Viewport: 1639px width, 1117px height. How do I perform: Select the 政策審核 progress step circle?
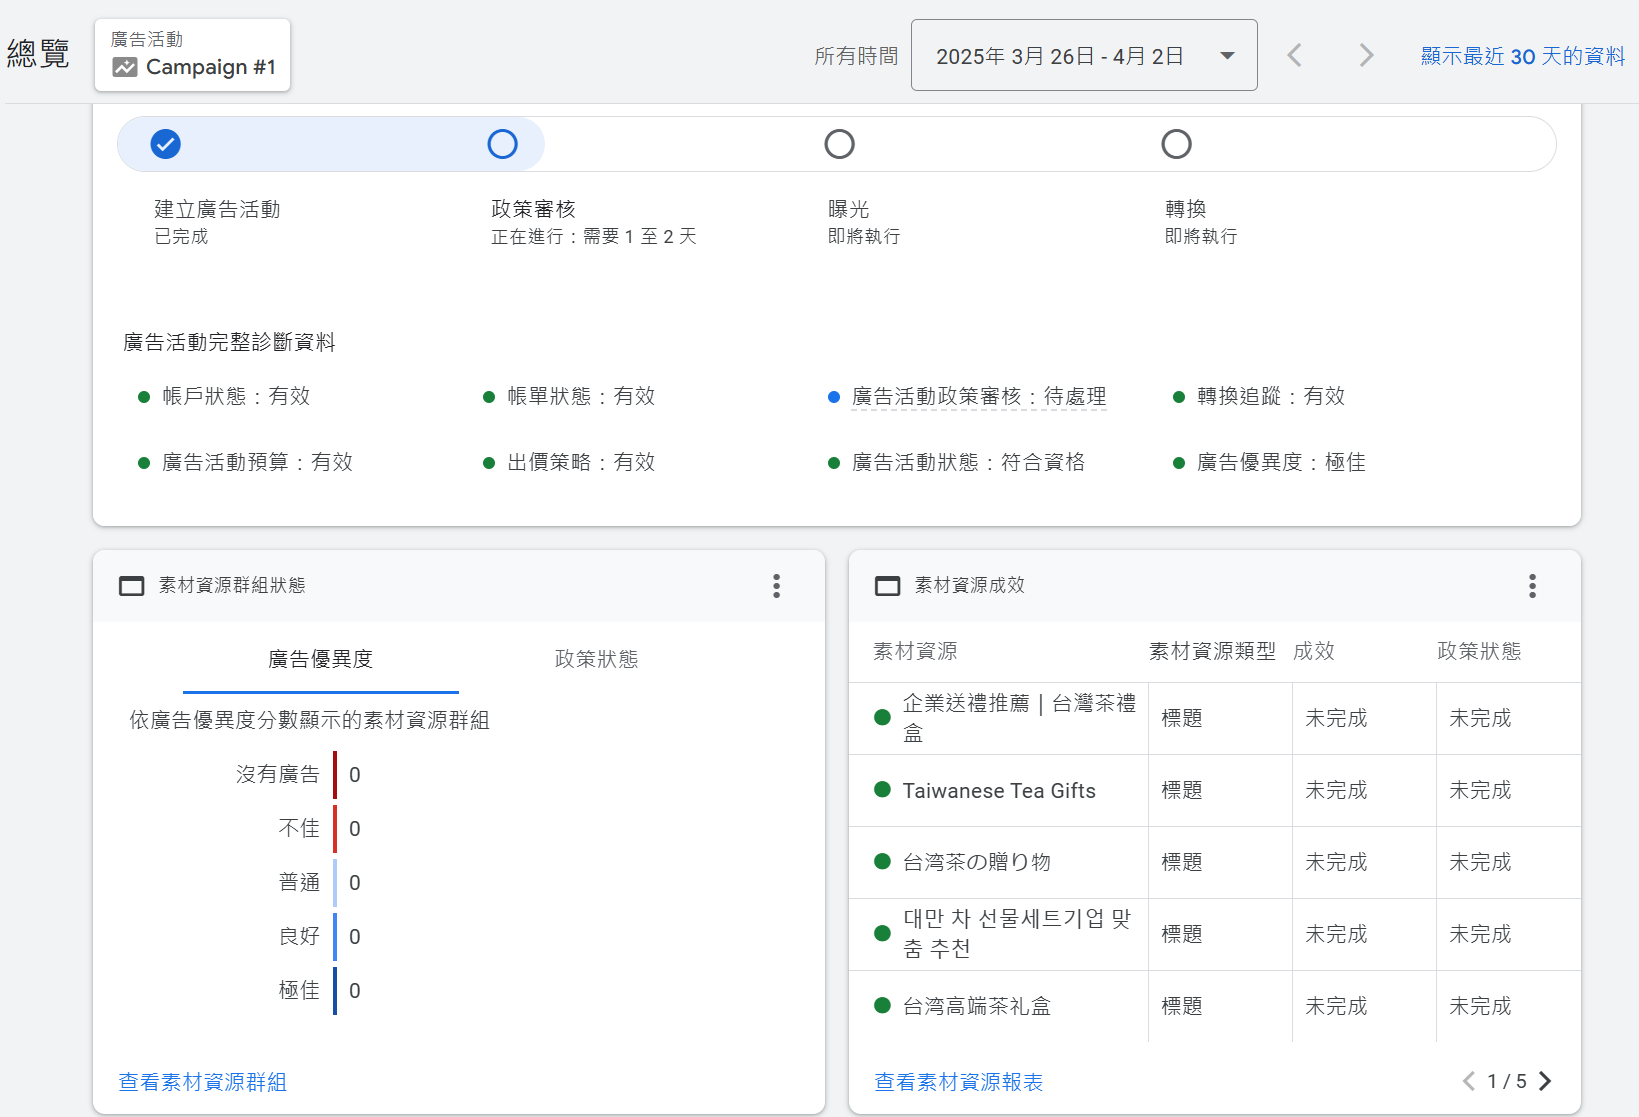pyautogui.click(x=503, y=144)
